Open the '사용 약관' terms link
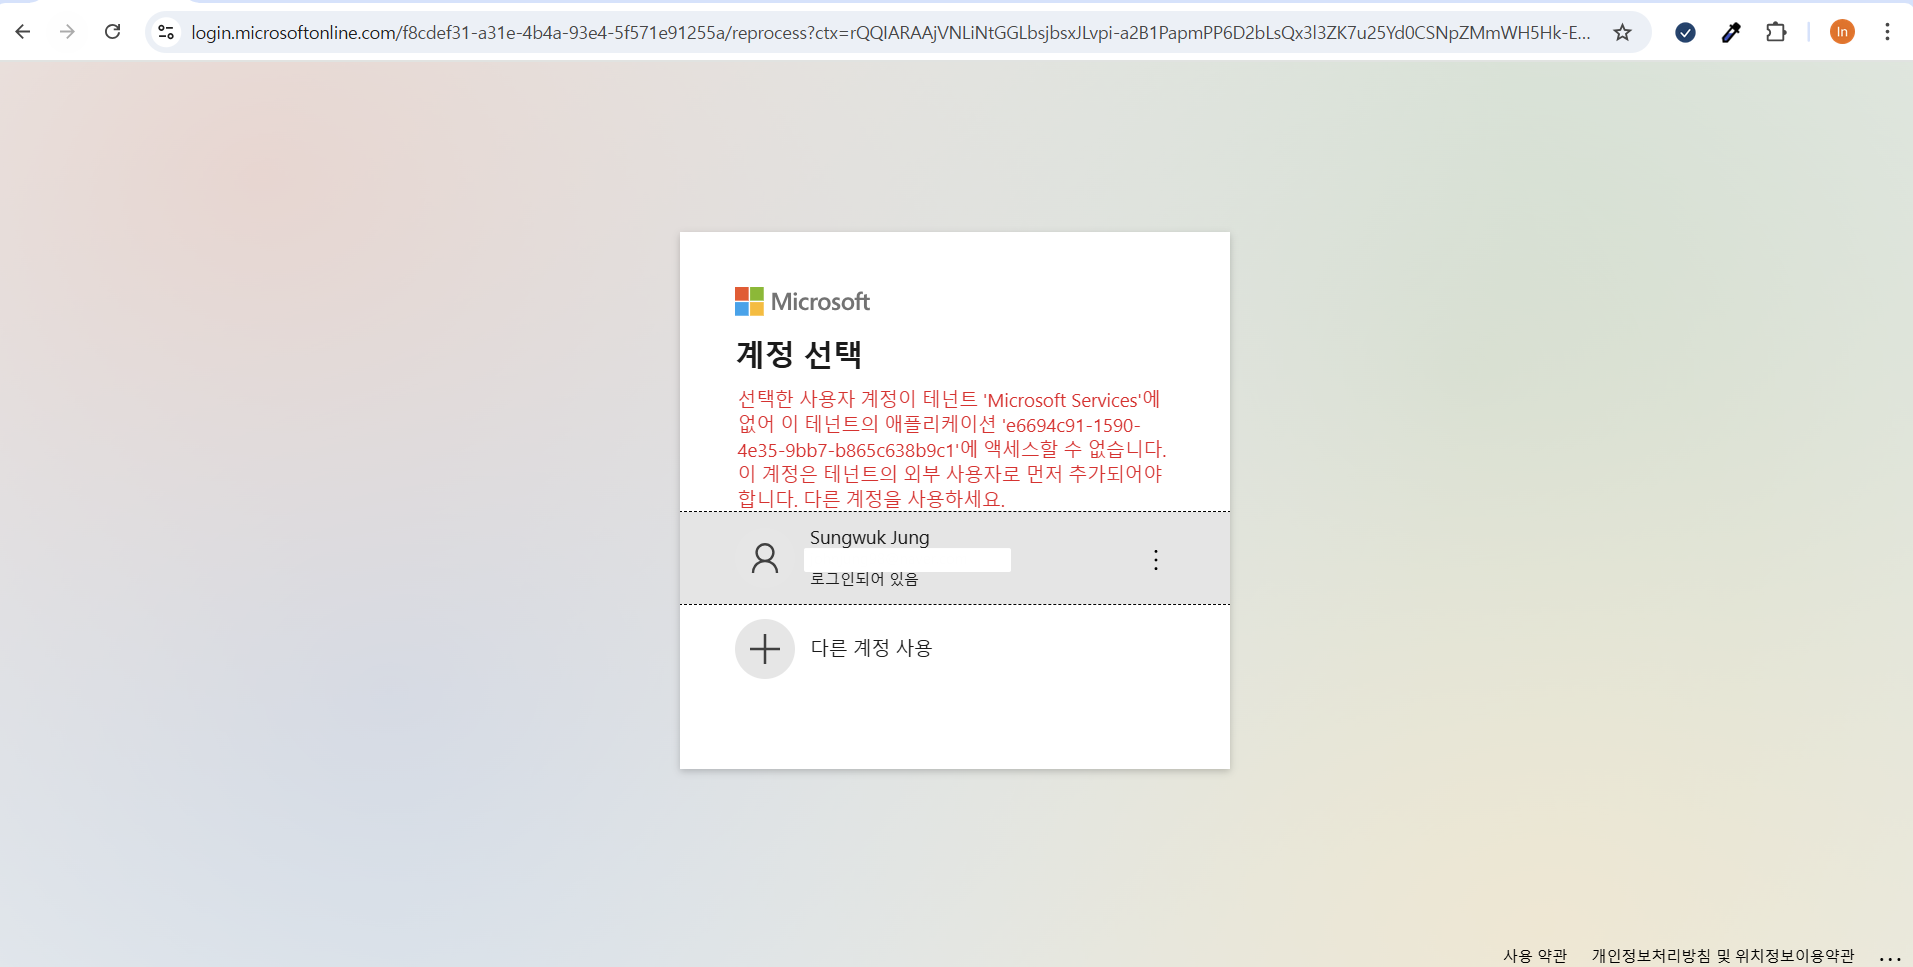The image size is (1913, 967). 1535,955
